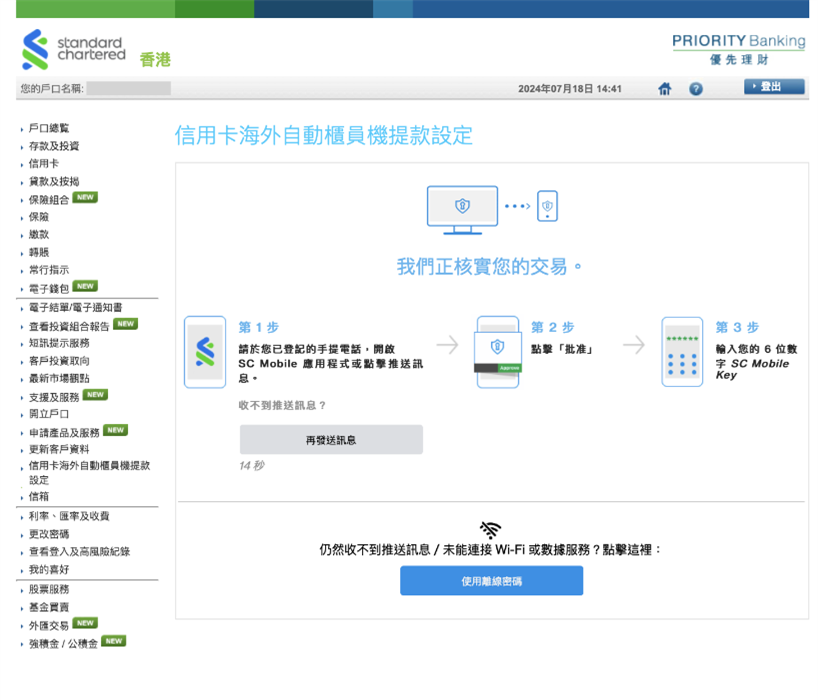
Task: Click the 登出 button at top right
Action: (x=773, y=86)
